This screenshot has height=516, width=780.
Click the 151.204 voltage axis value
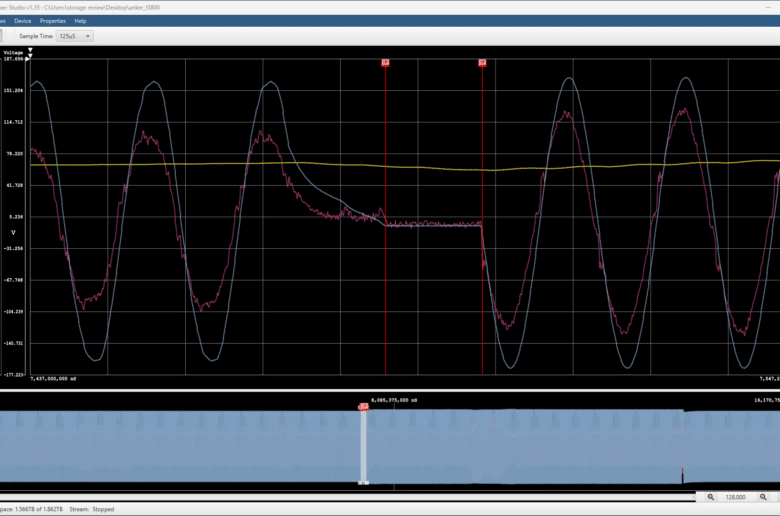point(13,91)
